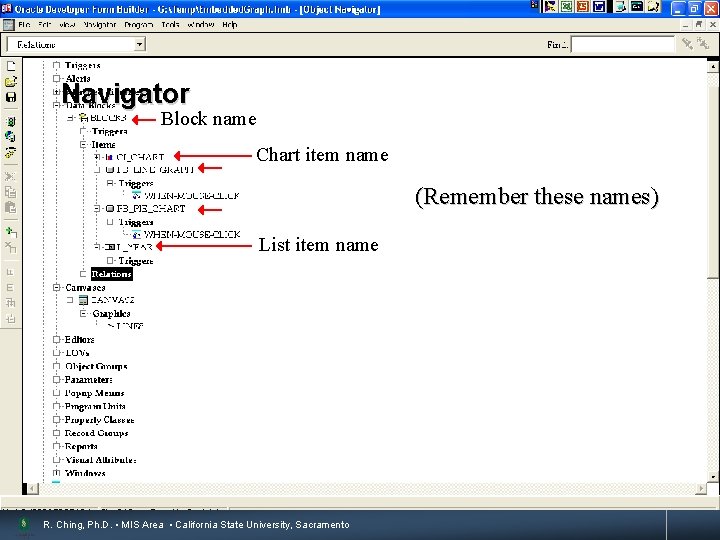Click trigger icon under PB_PIE_CHART
The height and width of the screenshot is (540, 720).
tap(136, 235)
